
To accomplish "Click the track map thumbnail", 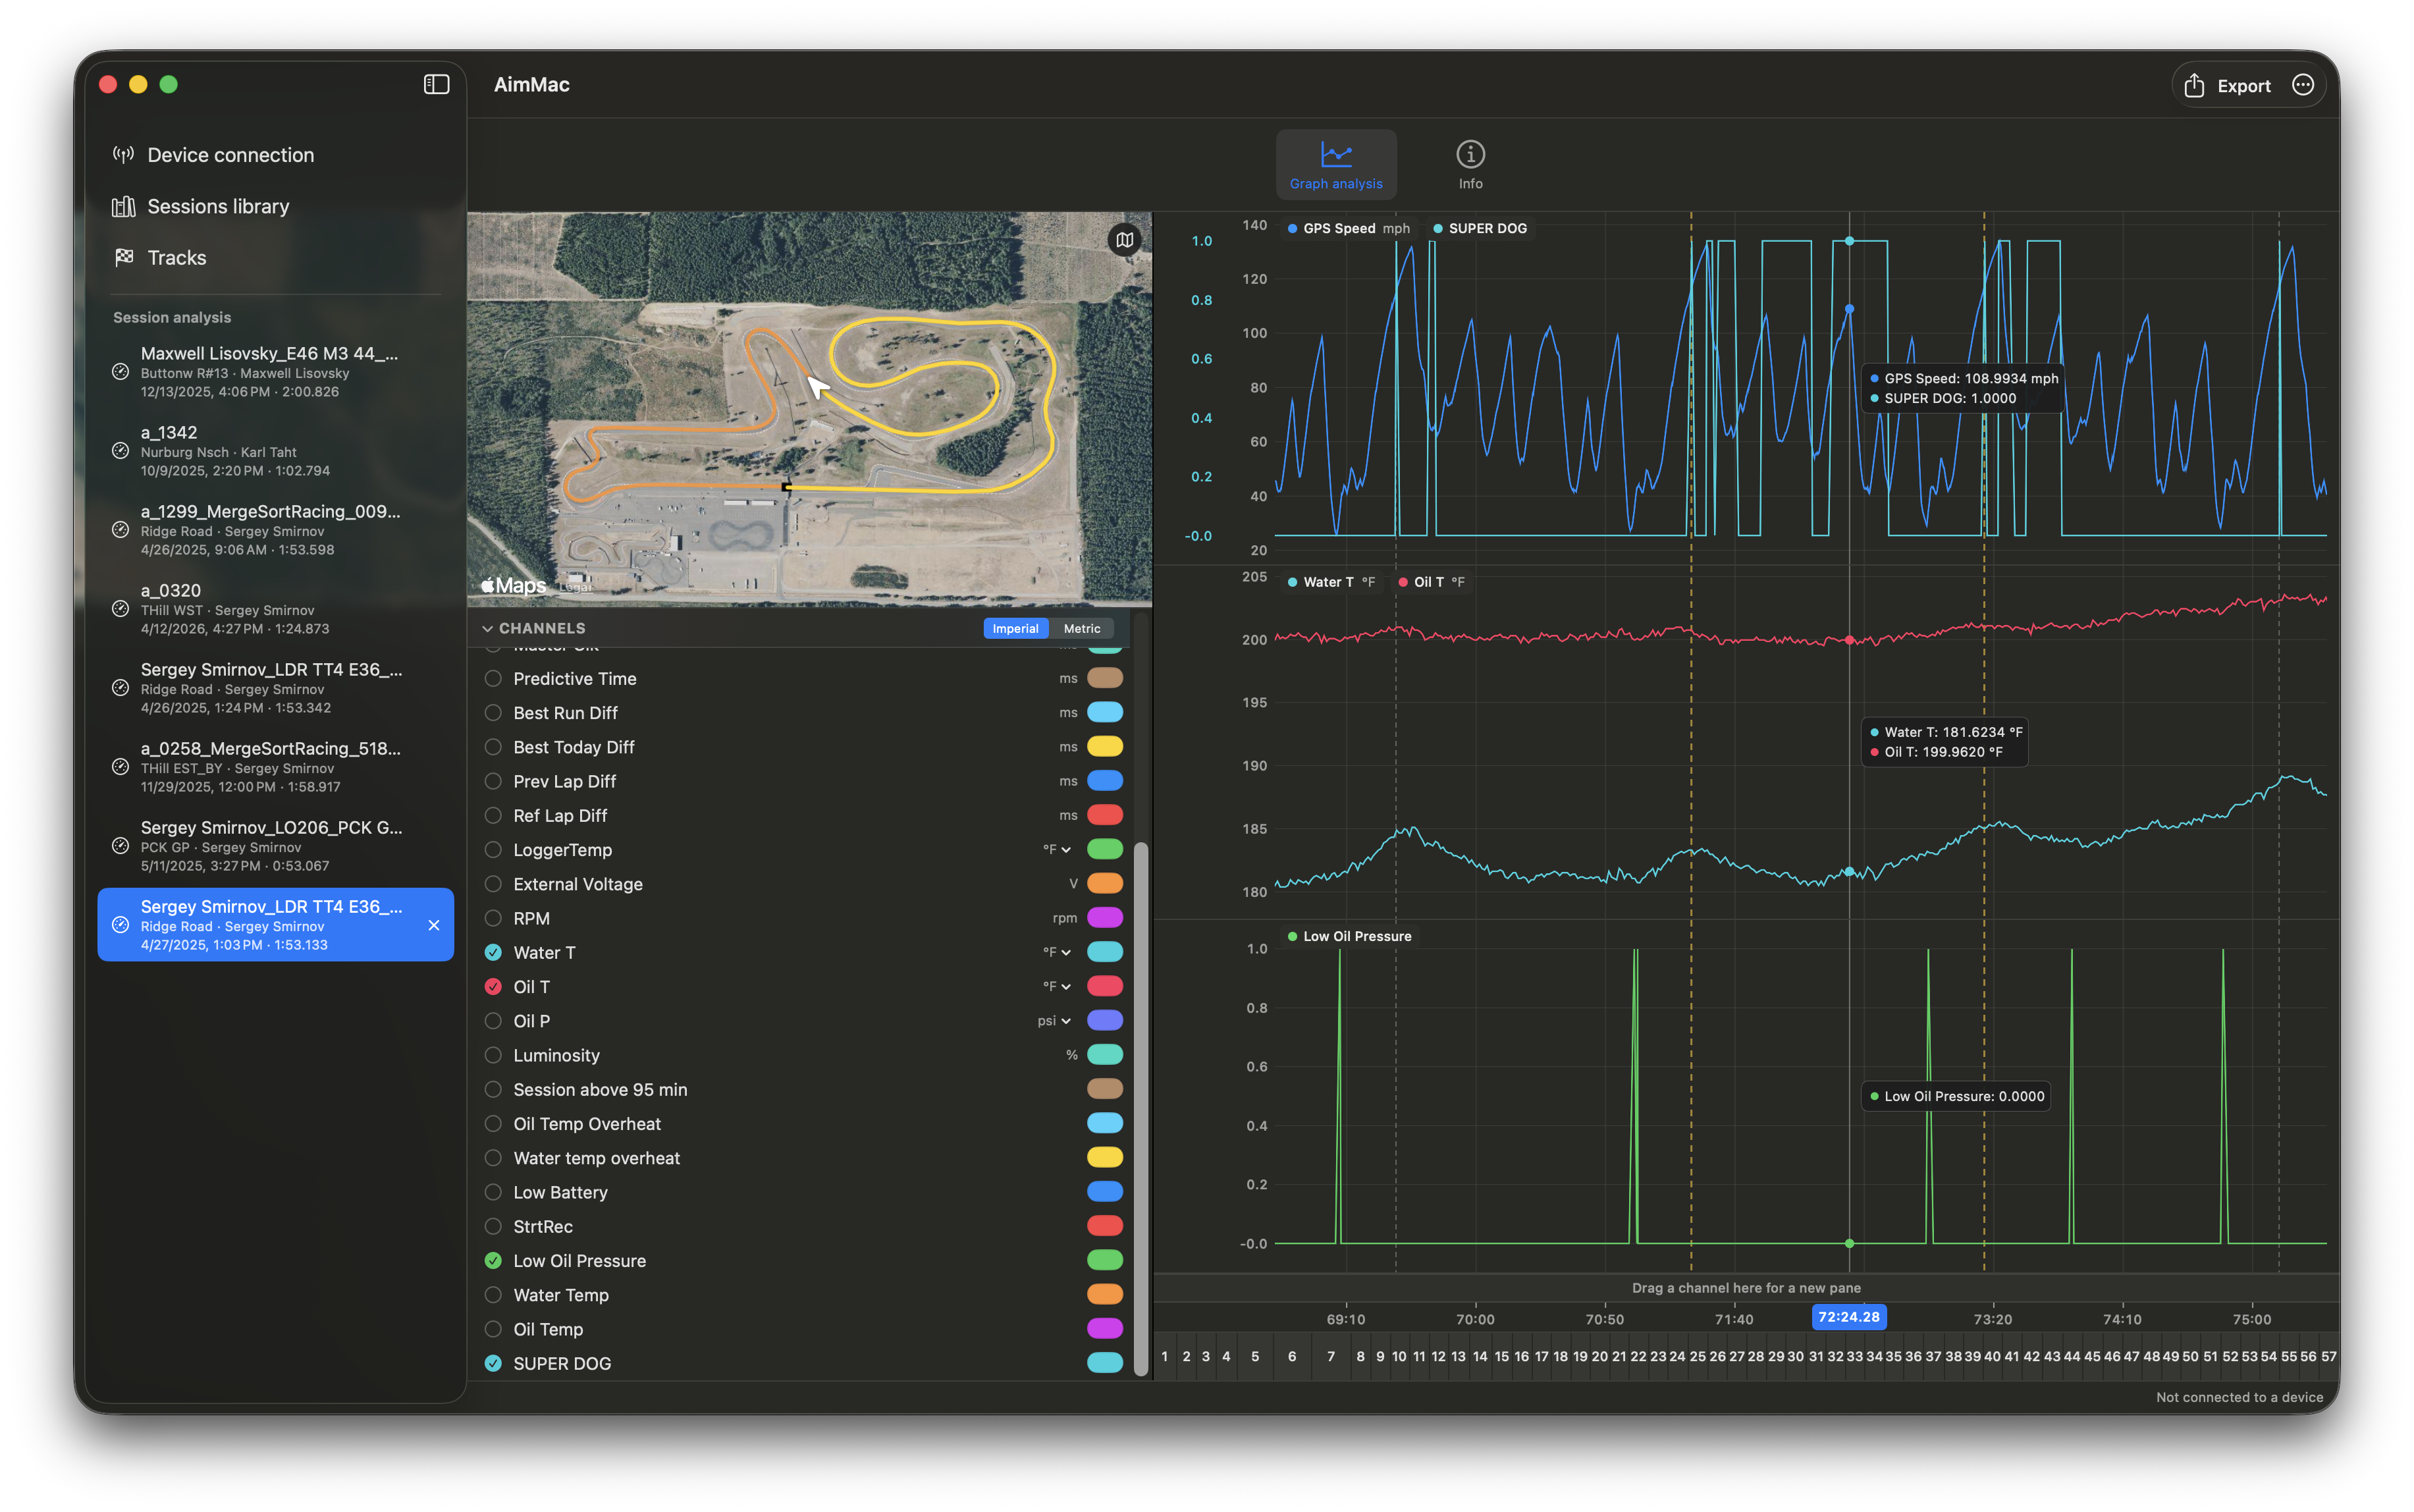I will point(809,409).
